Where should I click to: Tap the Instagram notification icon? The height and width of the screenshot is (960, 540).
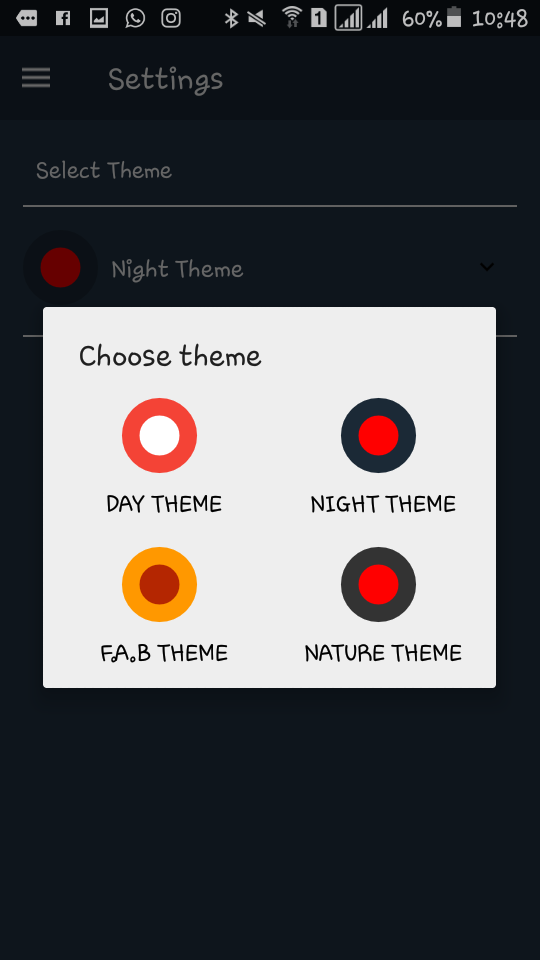[171, 18]
